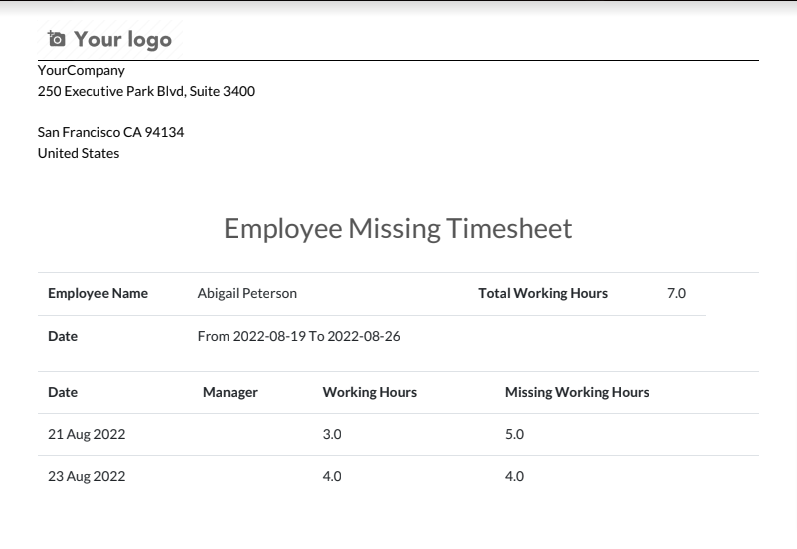Click the date range From 2022-08-19 To 2022-08-26
The height and width of the screenshot is (549, 797).
[x=299, y=336]
